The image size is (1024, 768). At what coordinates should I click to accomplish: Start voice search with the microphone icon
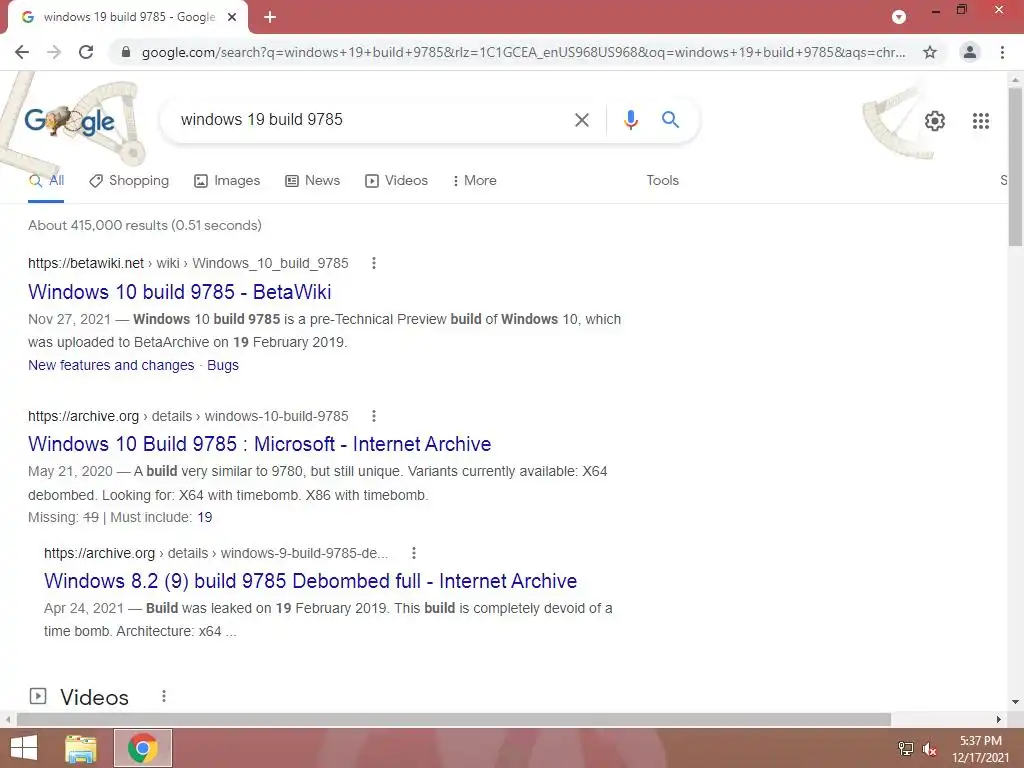pos(630,120)
